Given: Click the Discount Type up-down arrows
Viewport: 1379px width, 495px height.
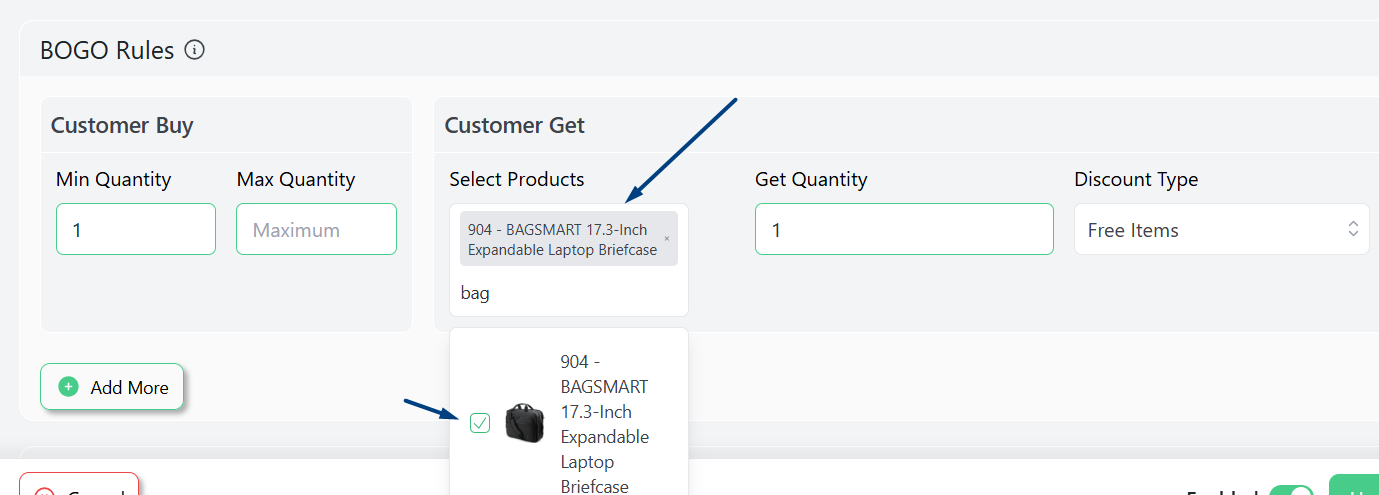Looking at the screenshot, I should coord(1353,229).
